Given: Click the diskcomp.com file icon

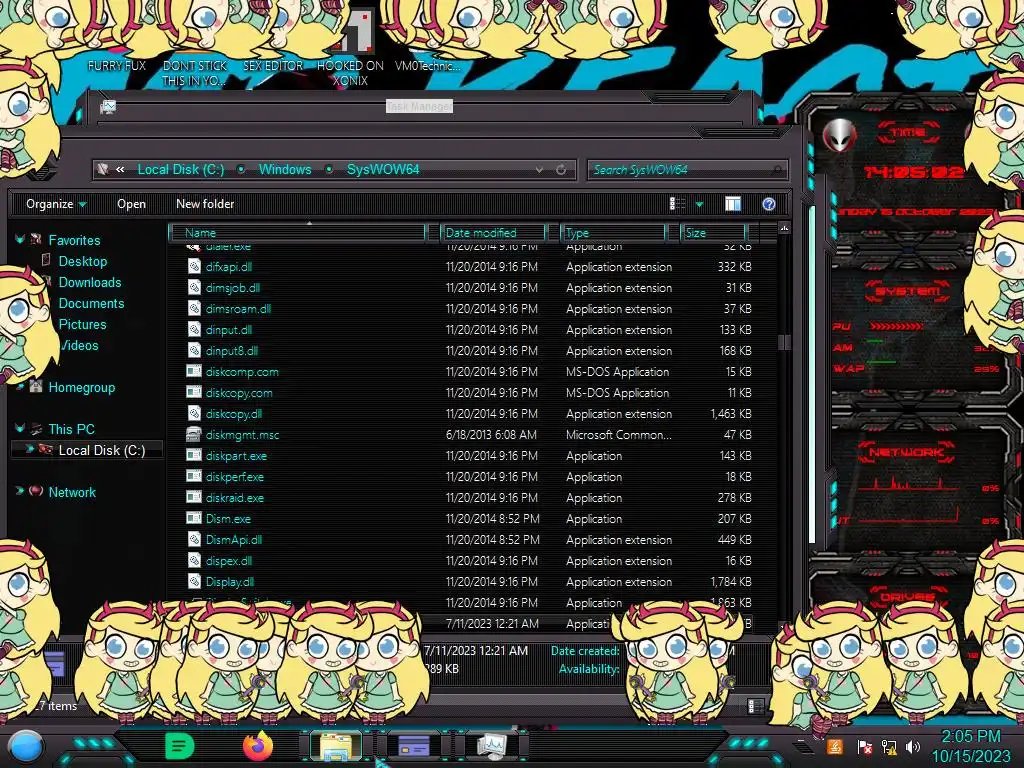Looking at the screenshot, I should pyautogui.click(x=194, y=372).
